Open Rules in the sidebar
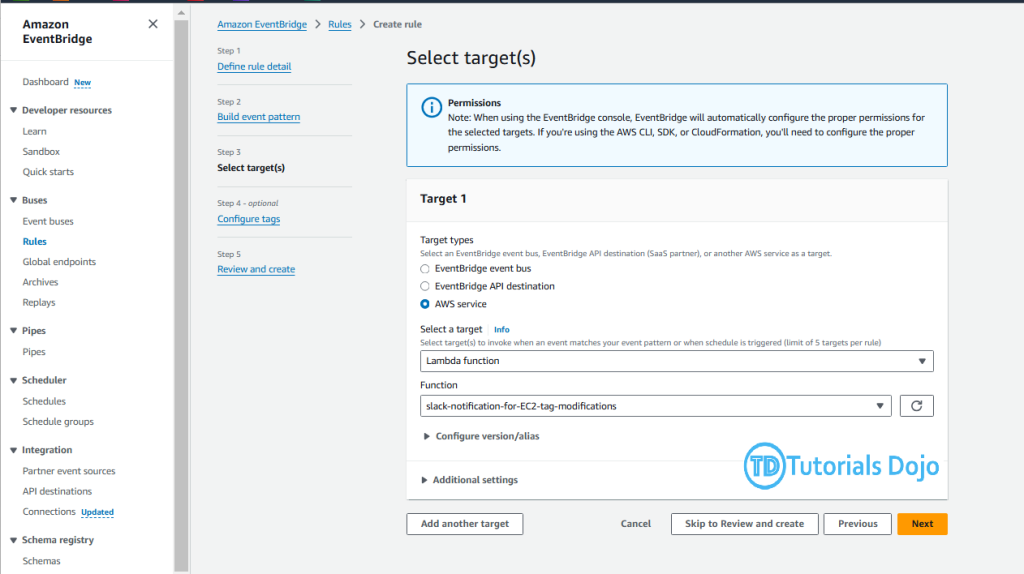The image size is (1024, 574). pyautogui.click(x=34, y=242)
